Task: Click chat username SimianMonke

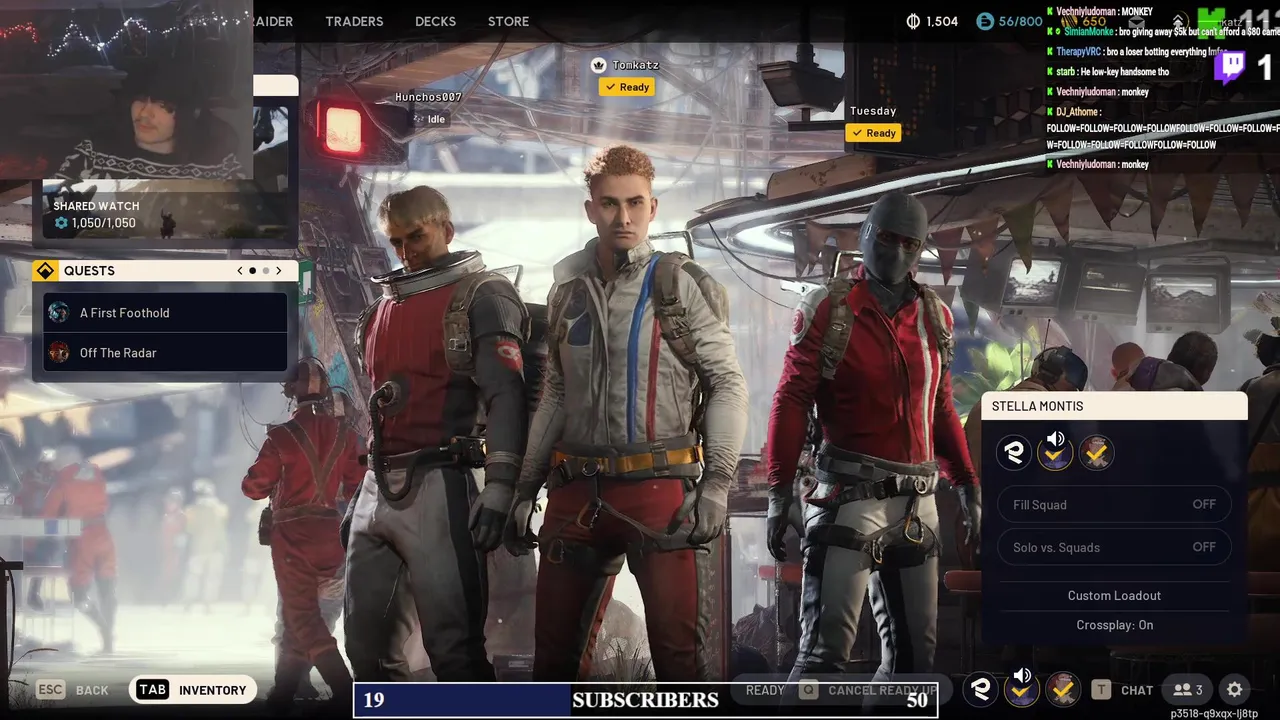Action: (1088, 32)
